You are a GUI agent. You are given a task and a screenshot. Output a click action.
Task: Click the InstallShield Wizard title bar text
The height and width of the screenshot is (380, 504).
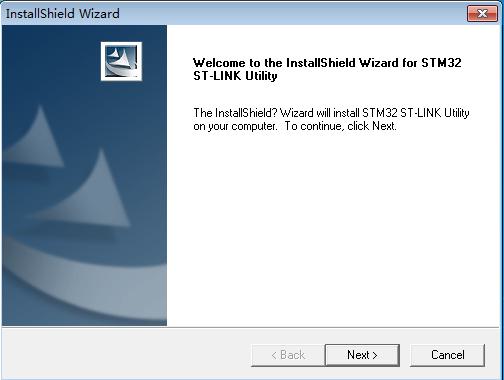[x=63, y=14]
